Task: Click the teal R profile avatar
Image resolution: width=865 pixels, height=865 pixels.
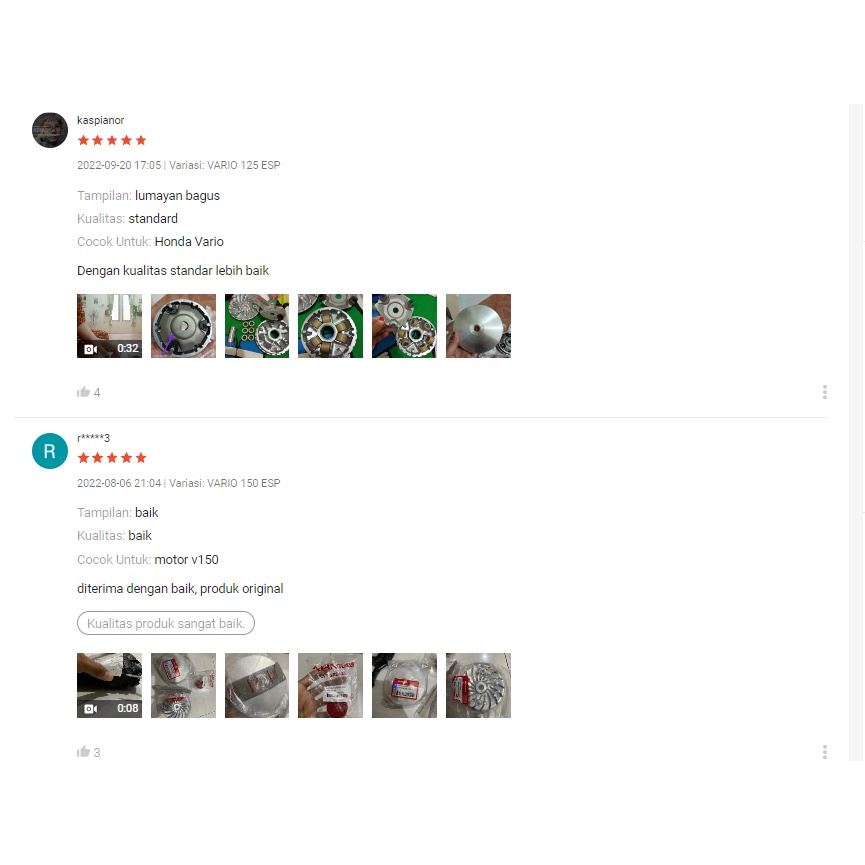Action: (x=50, y=451)
